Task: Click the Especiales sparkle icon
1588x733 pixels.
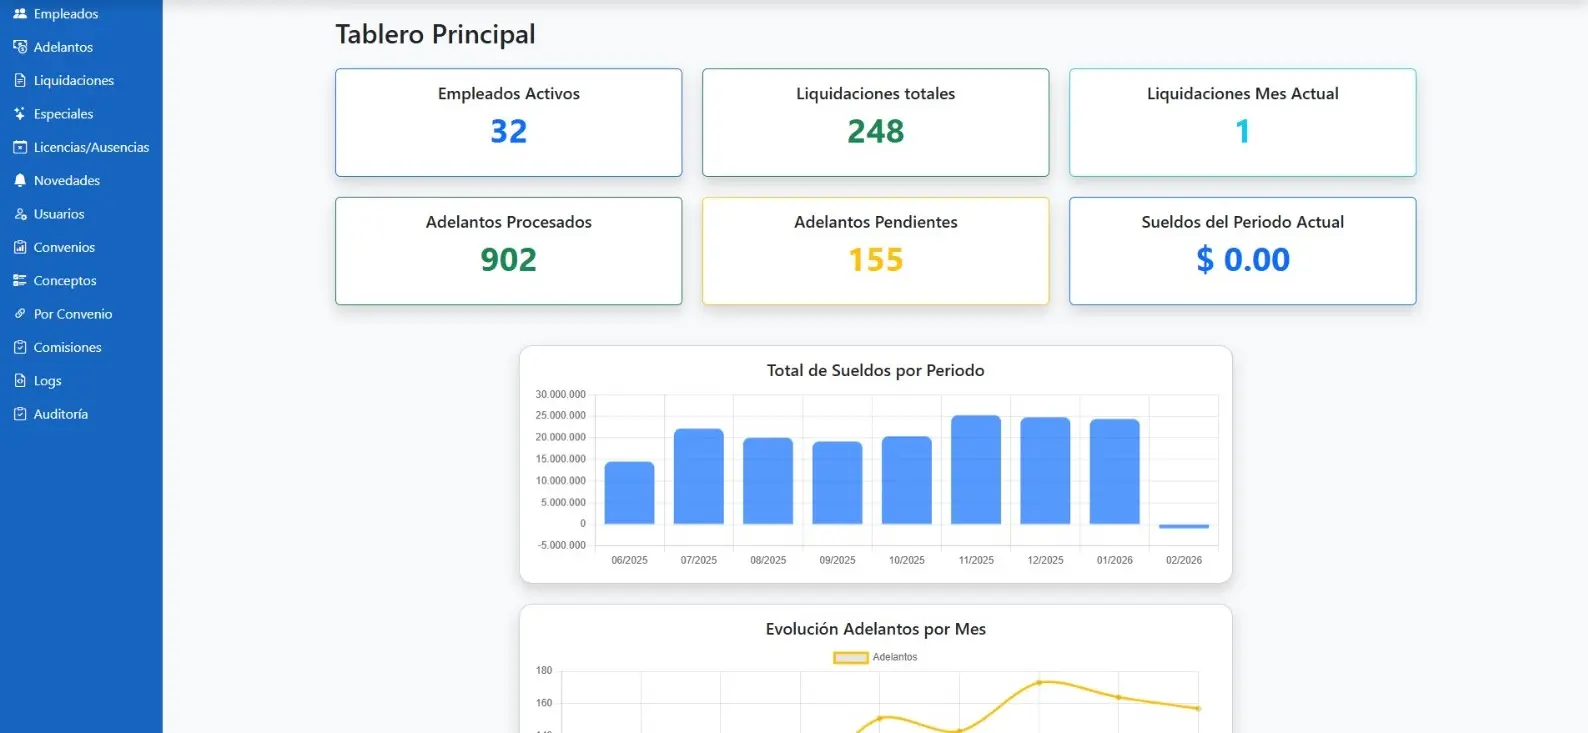Action: pyautogui.click(x=20, y=114)
